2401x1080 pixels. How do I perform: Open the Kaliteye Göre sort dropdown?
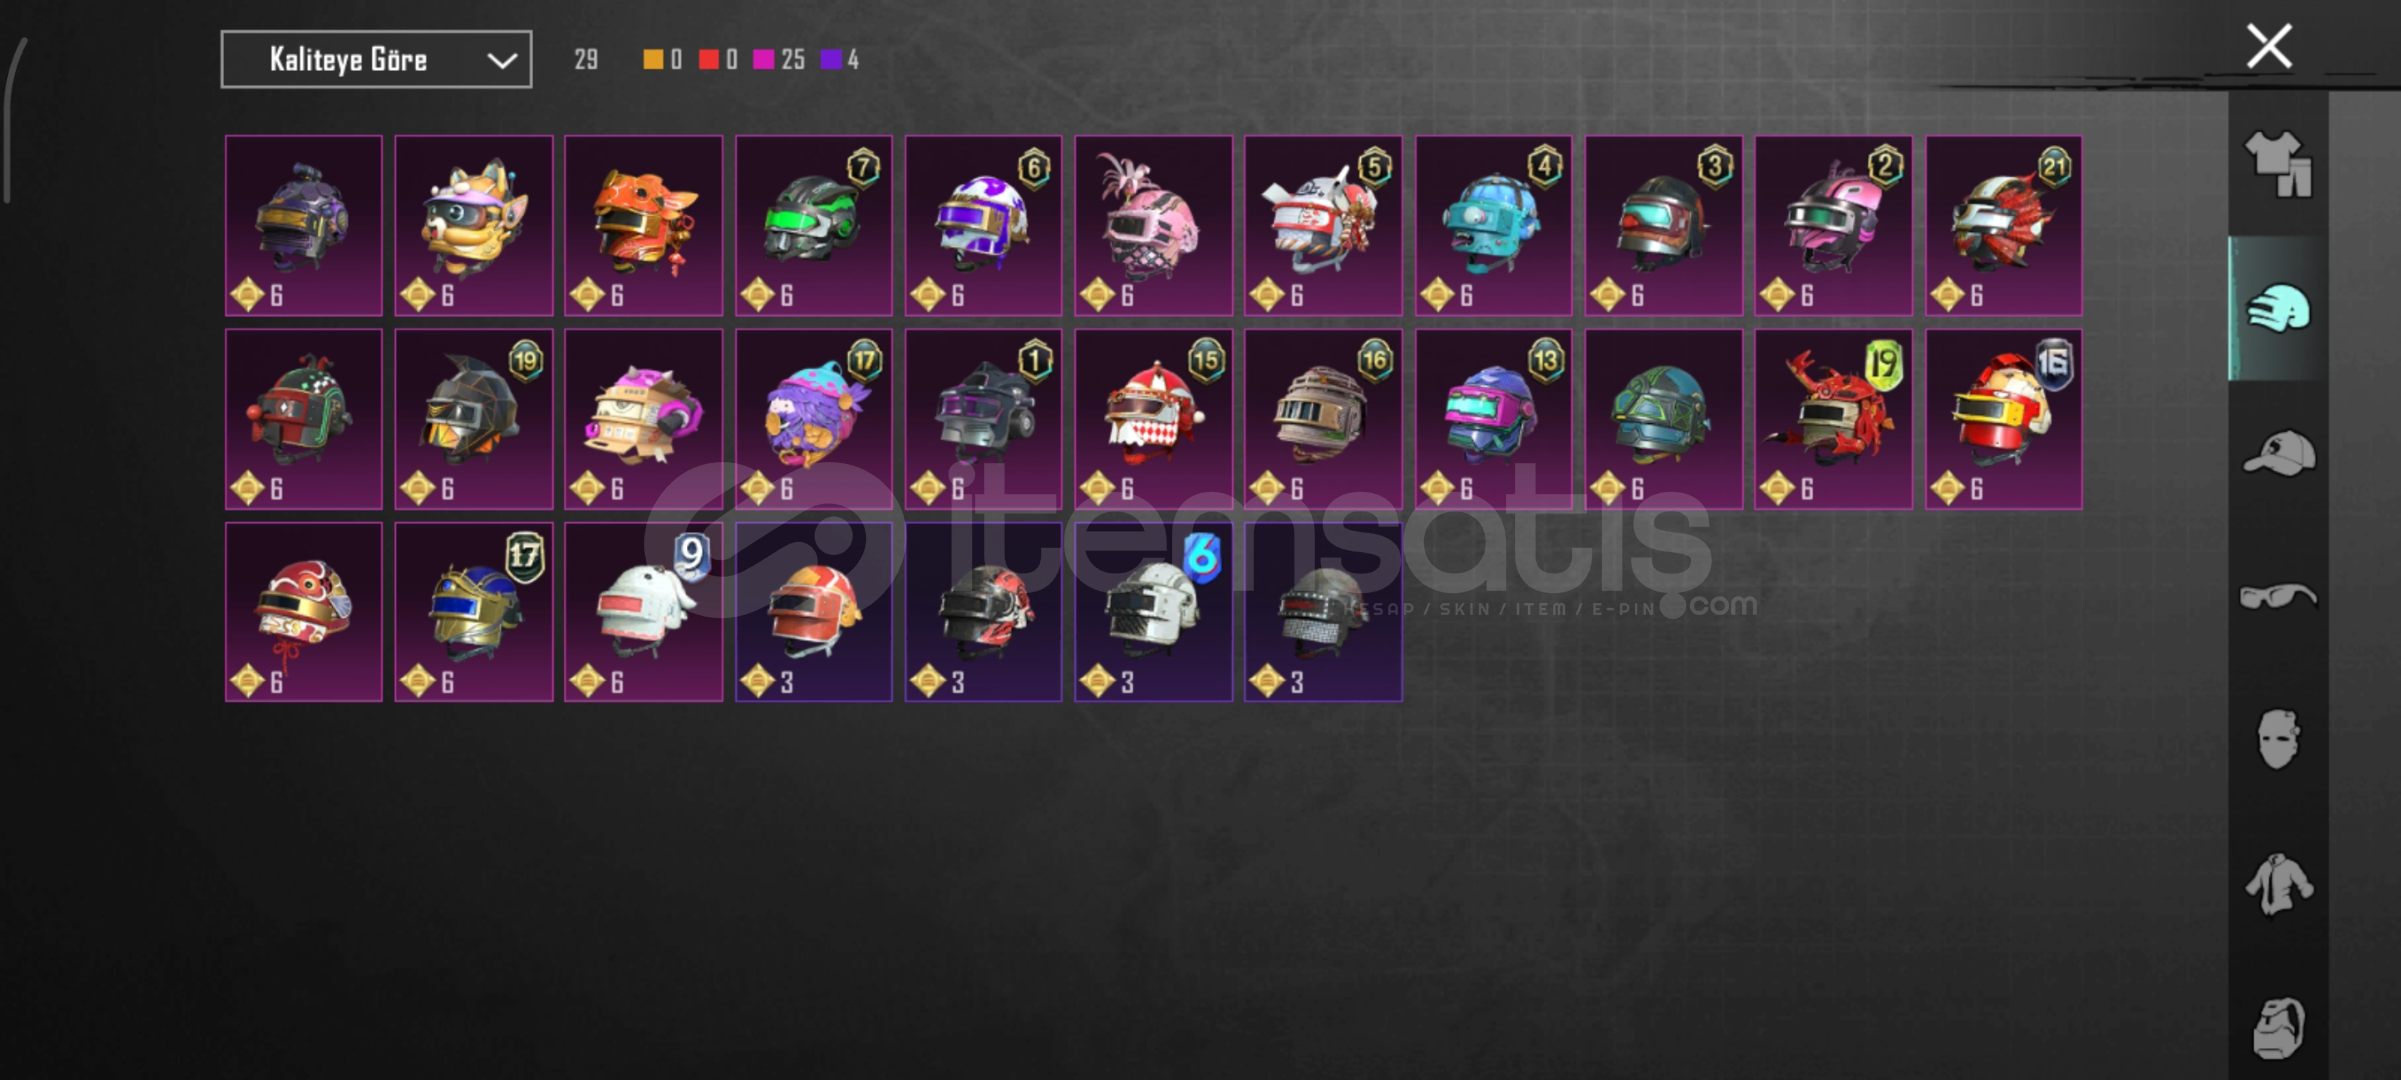tap(376, 60)
